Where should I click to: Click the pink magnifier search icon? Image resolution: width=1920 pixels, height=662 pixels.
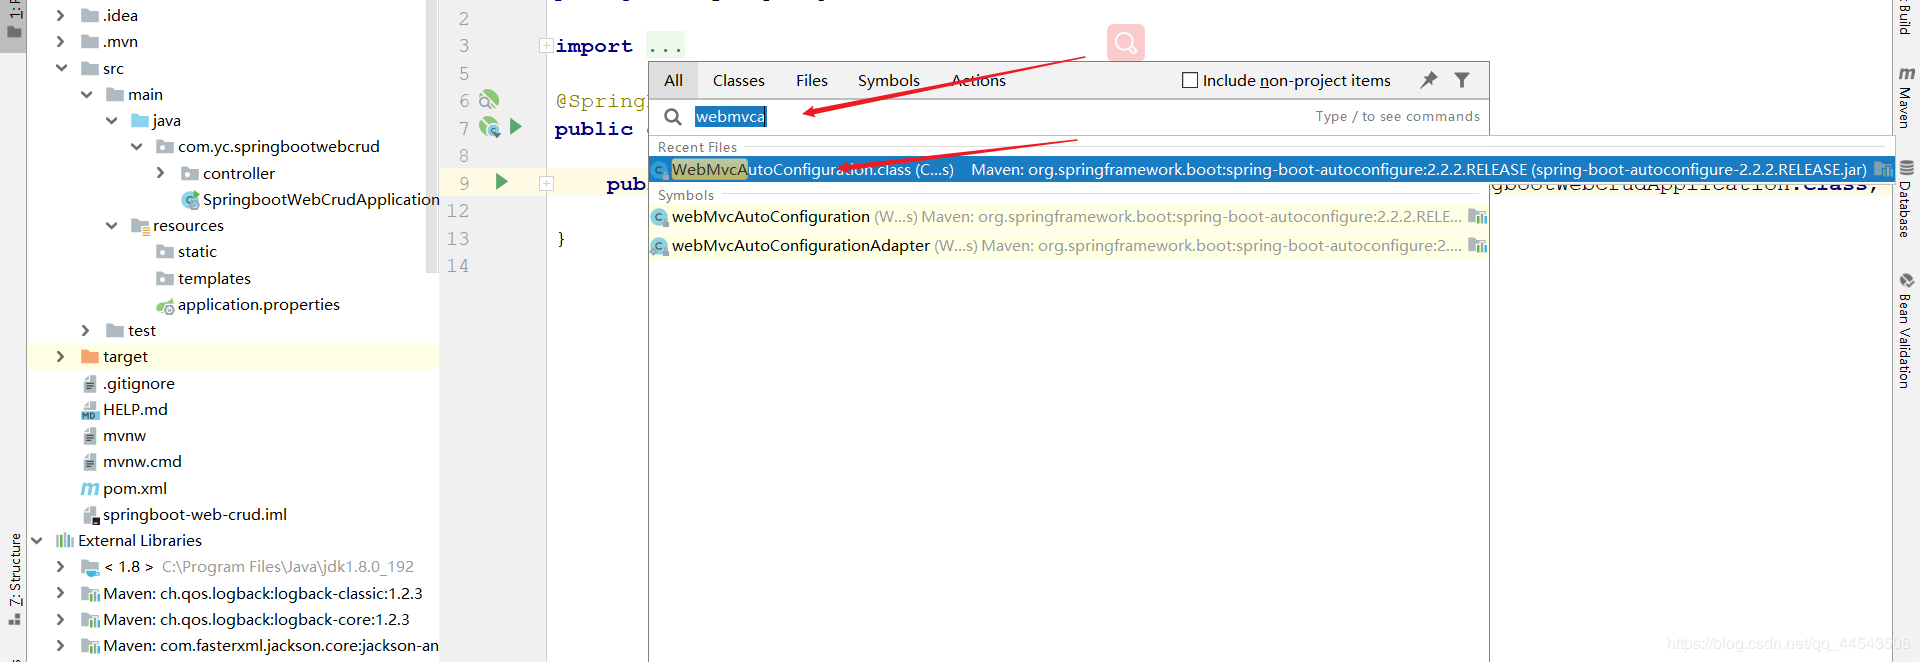coord(1126,43)
